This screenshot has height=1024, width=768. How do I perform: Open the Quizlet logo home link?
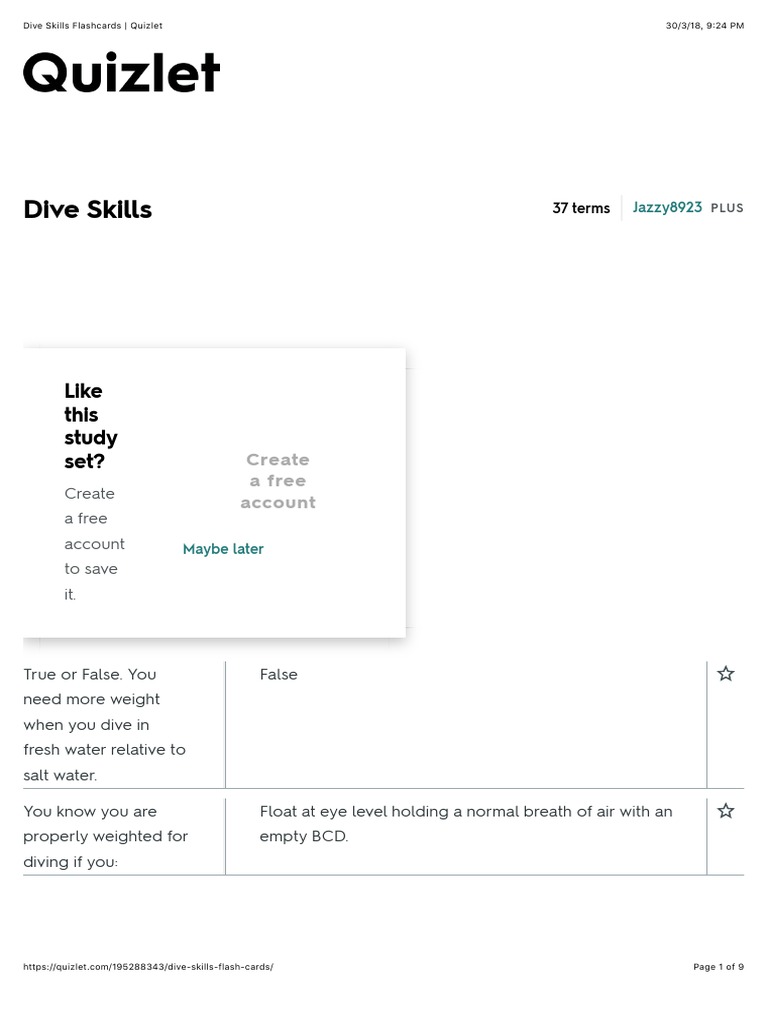[121, 72]
